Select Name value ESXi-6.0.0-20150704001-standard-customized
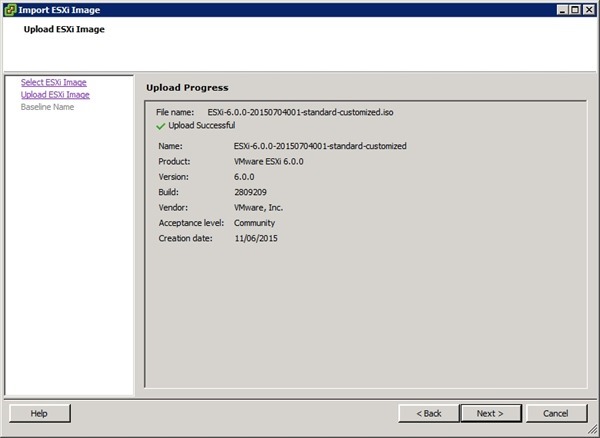Image resolution: width=600 pixels, height=438 pixels. point(320,146)
